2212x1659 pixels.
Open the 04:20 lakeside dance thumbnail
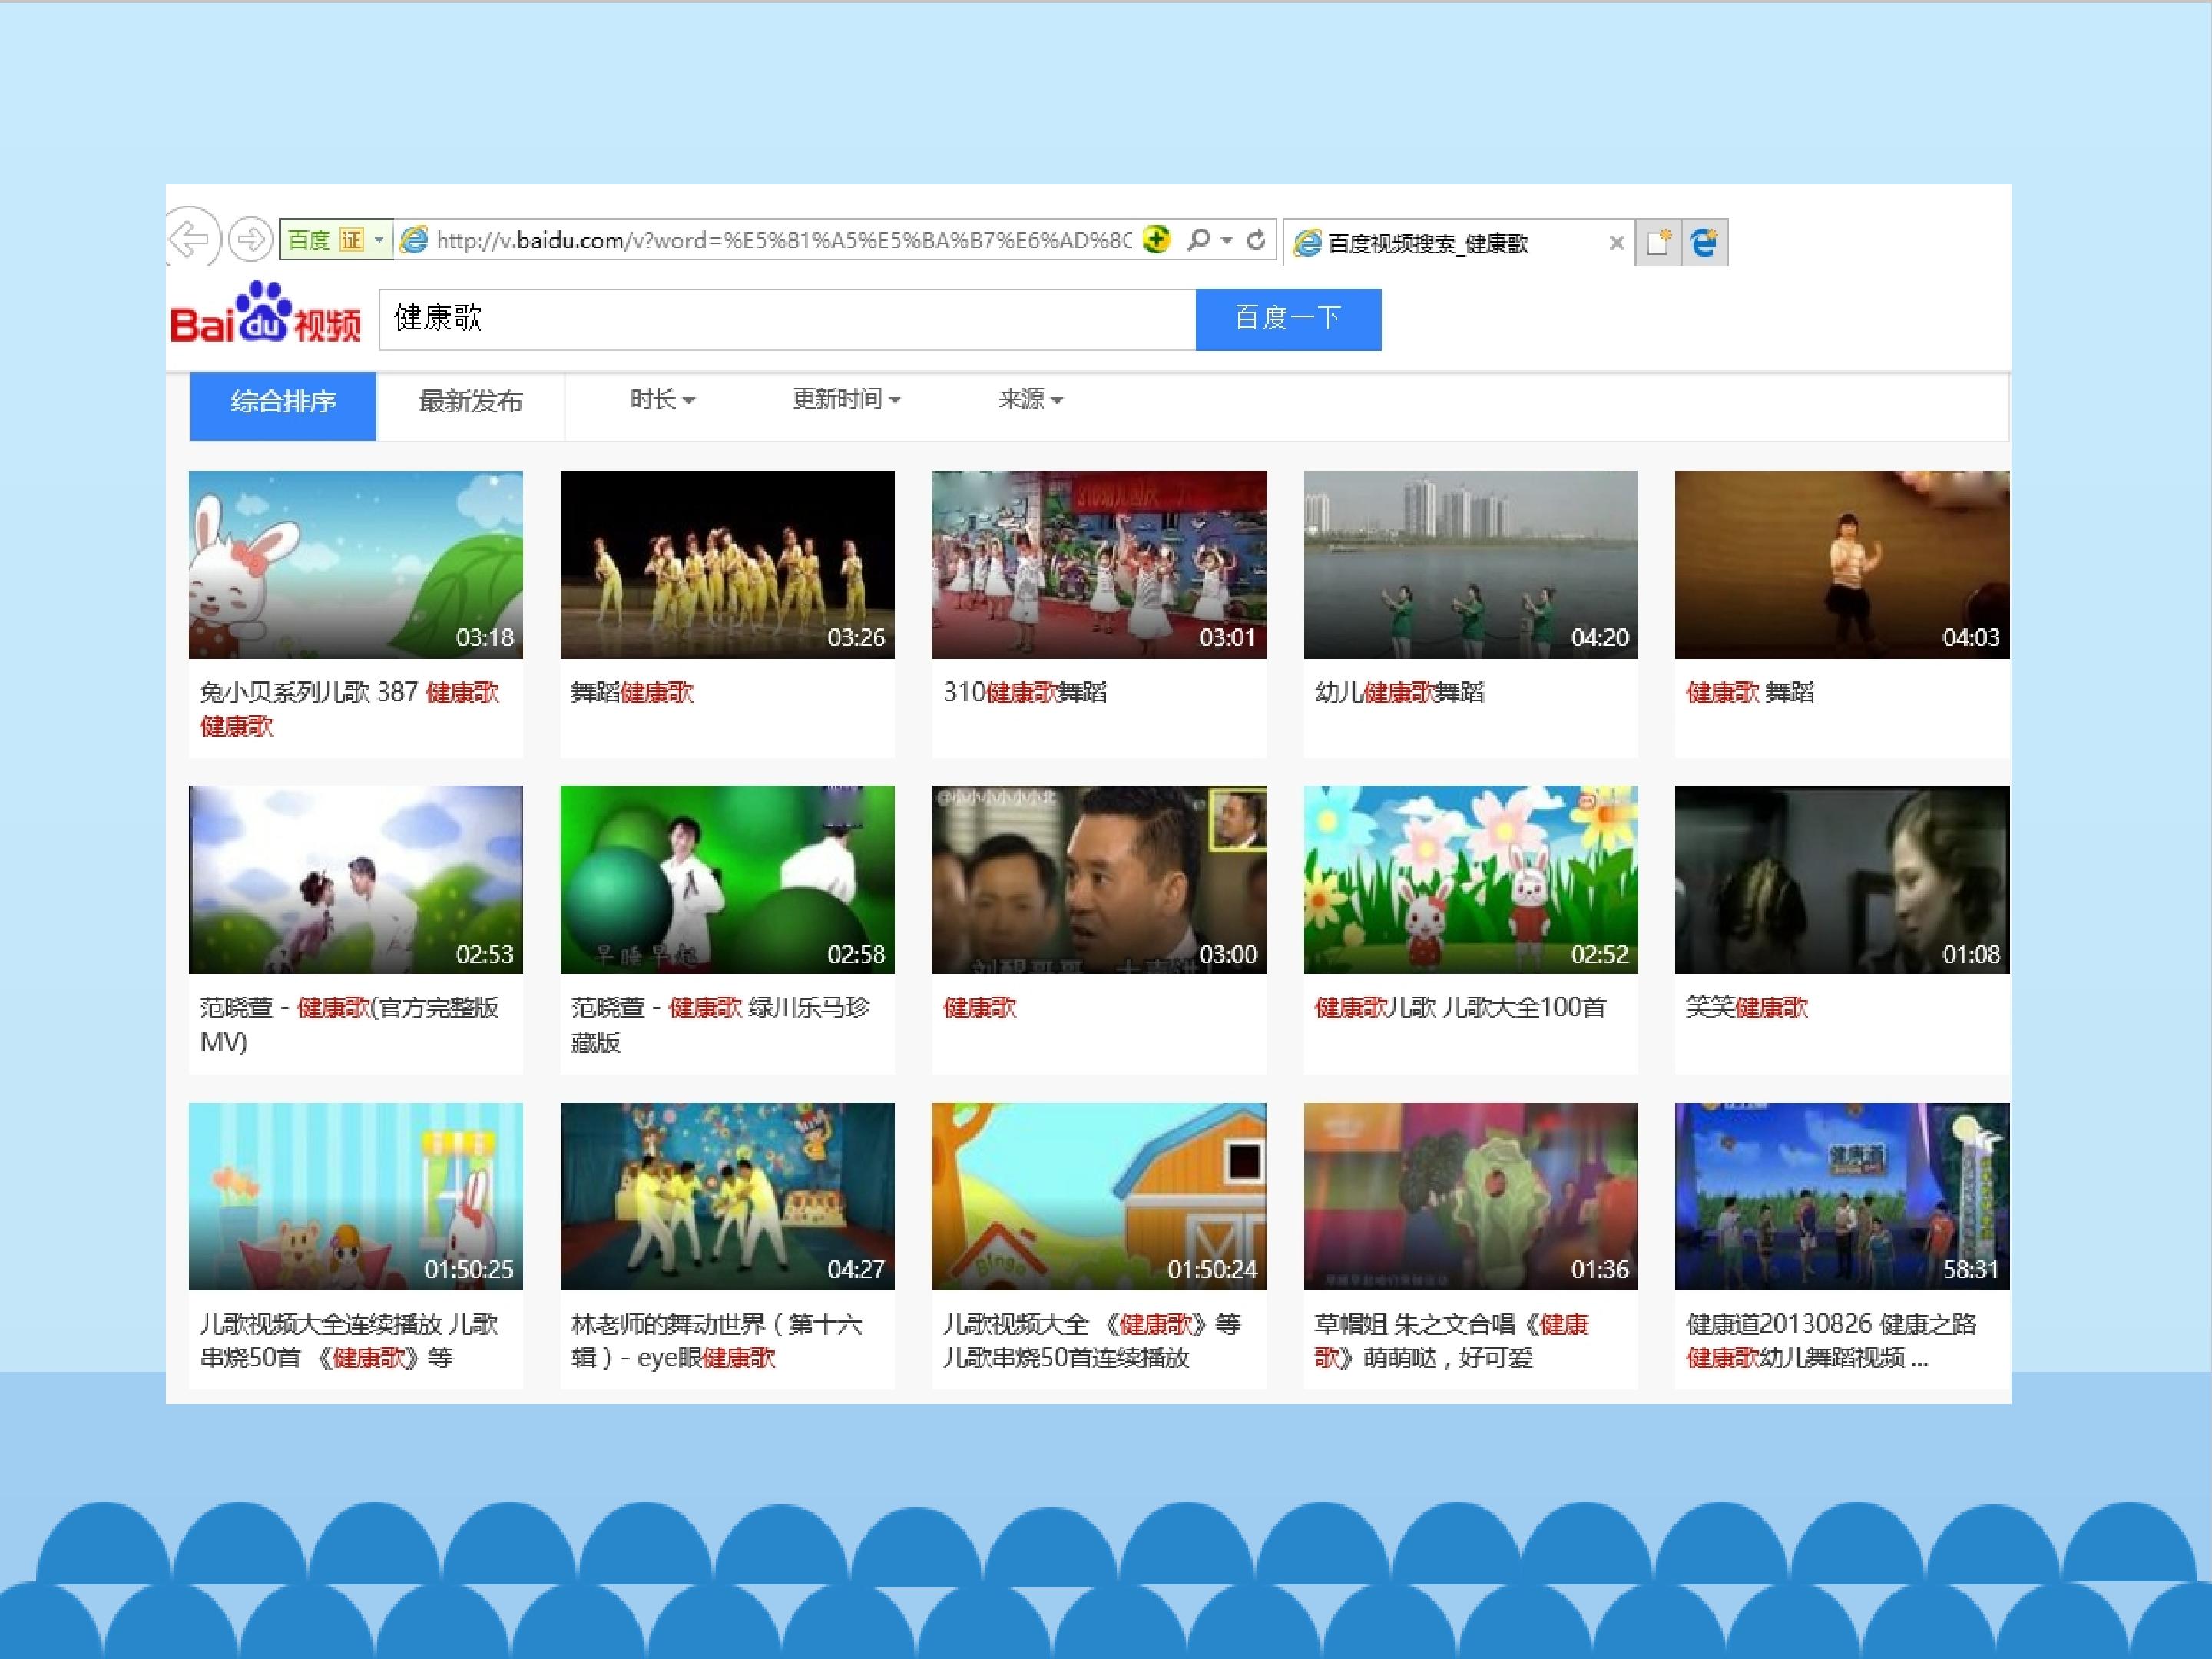[1470, 564]
